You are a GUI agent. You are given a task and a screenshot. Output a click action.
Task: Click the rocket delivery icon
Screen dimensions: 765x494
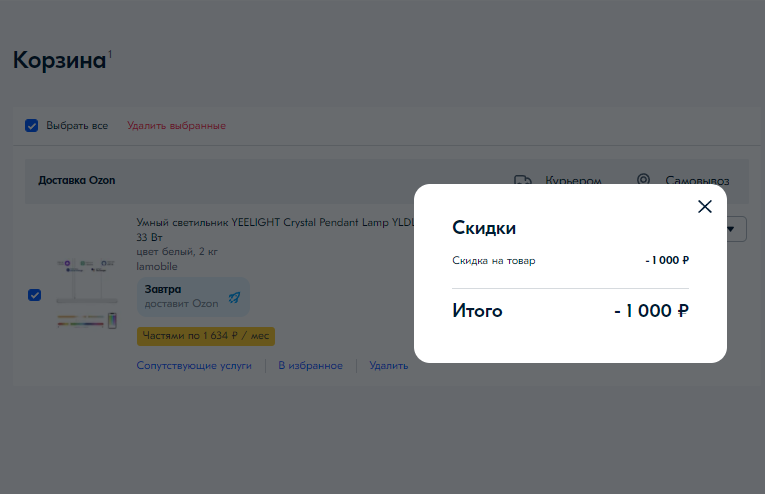click(x=234, y=297)
